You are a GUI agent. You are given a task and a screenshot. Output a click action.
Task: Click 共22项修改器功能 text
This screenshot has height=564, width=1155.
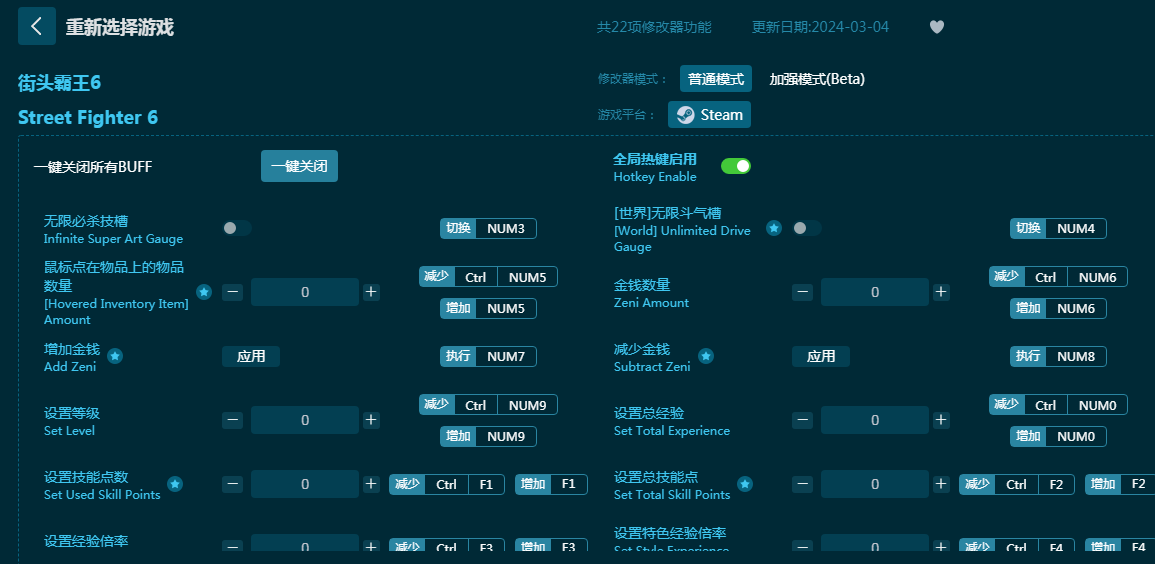click(654, 27)
